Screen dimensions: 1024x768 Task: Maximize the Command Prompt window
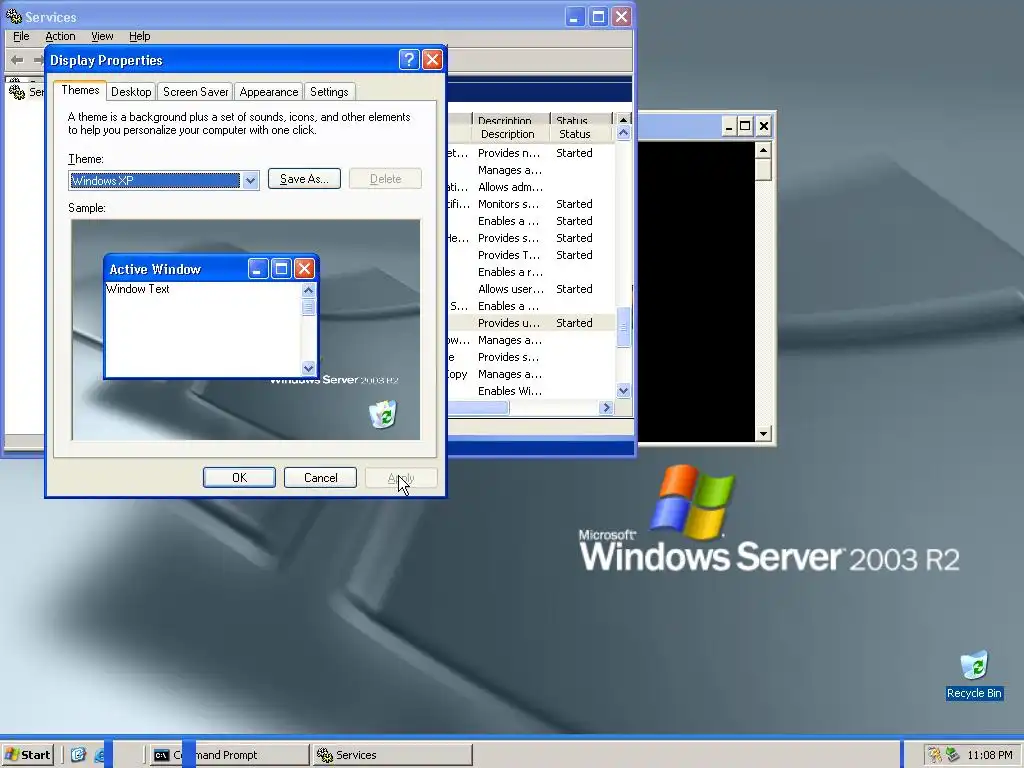coord(745,126)
